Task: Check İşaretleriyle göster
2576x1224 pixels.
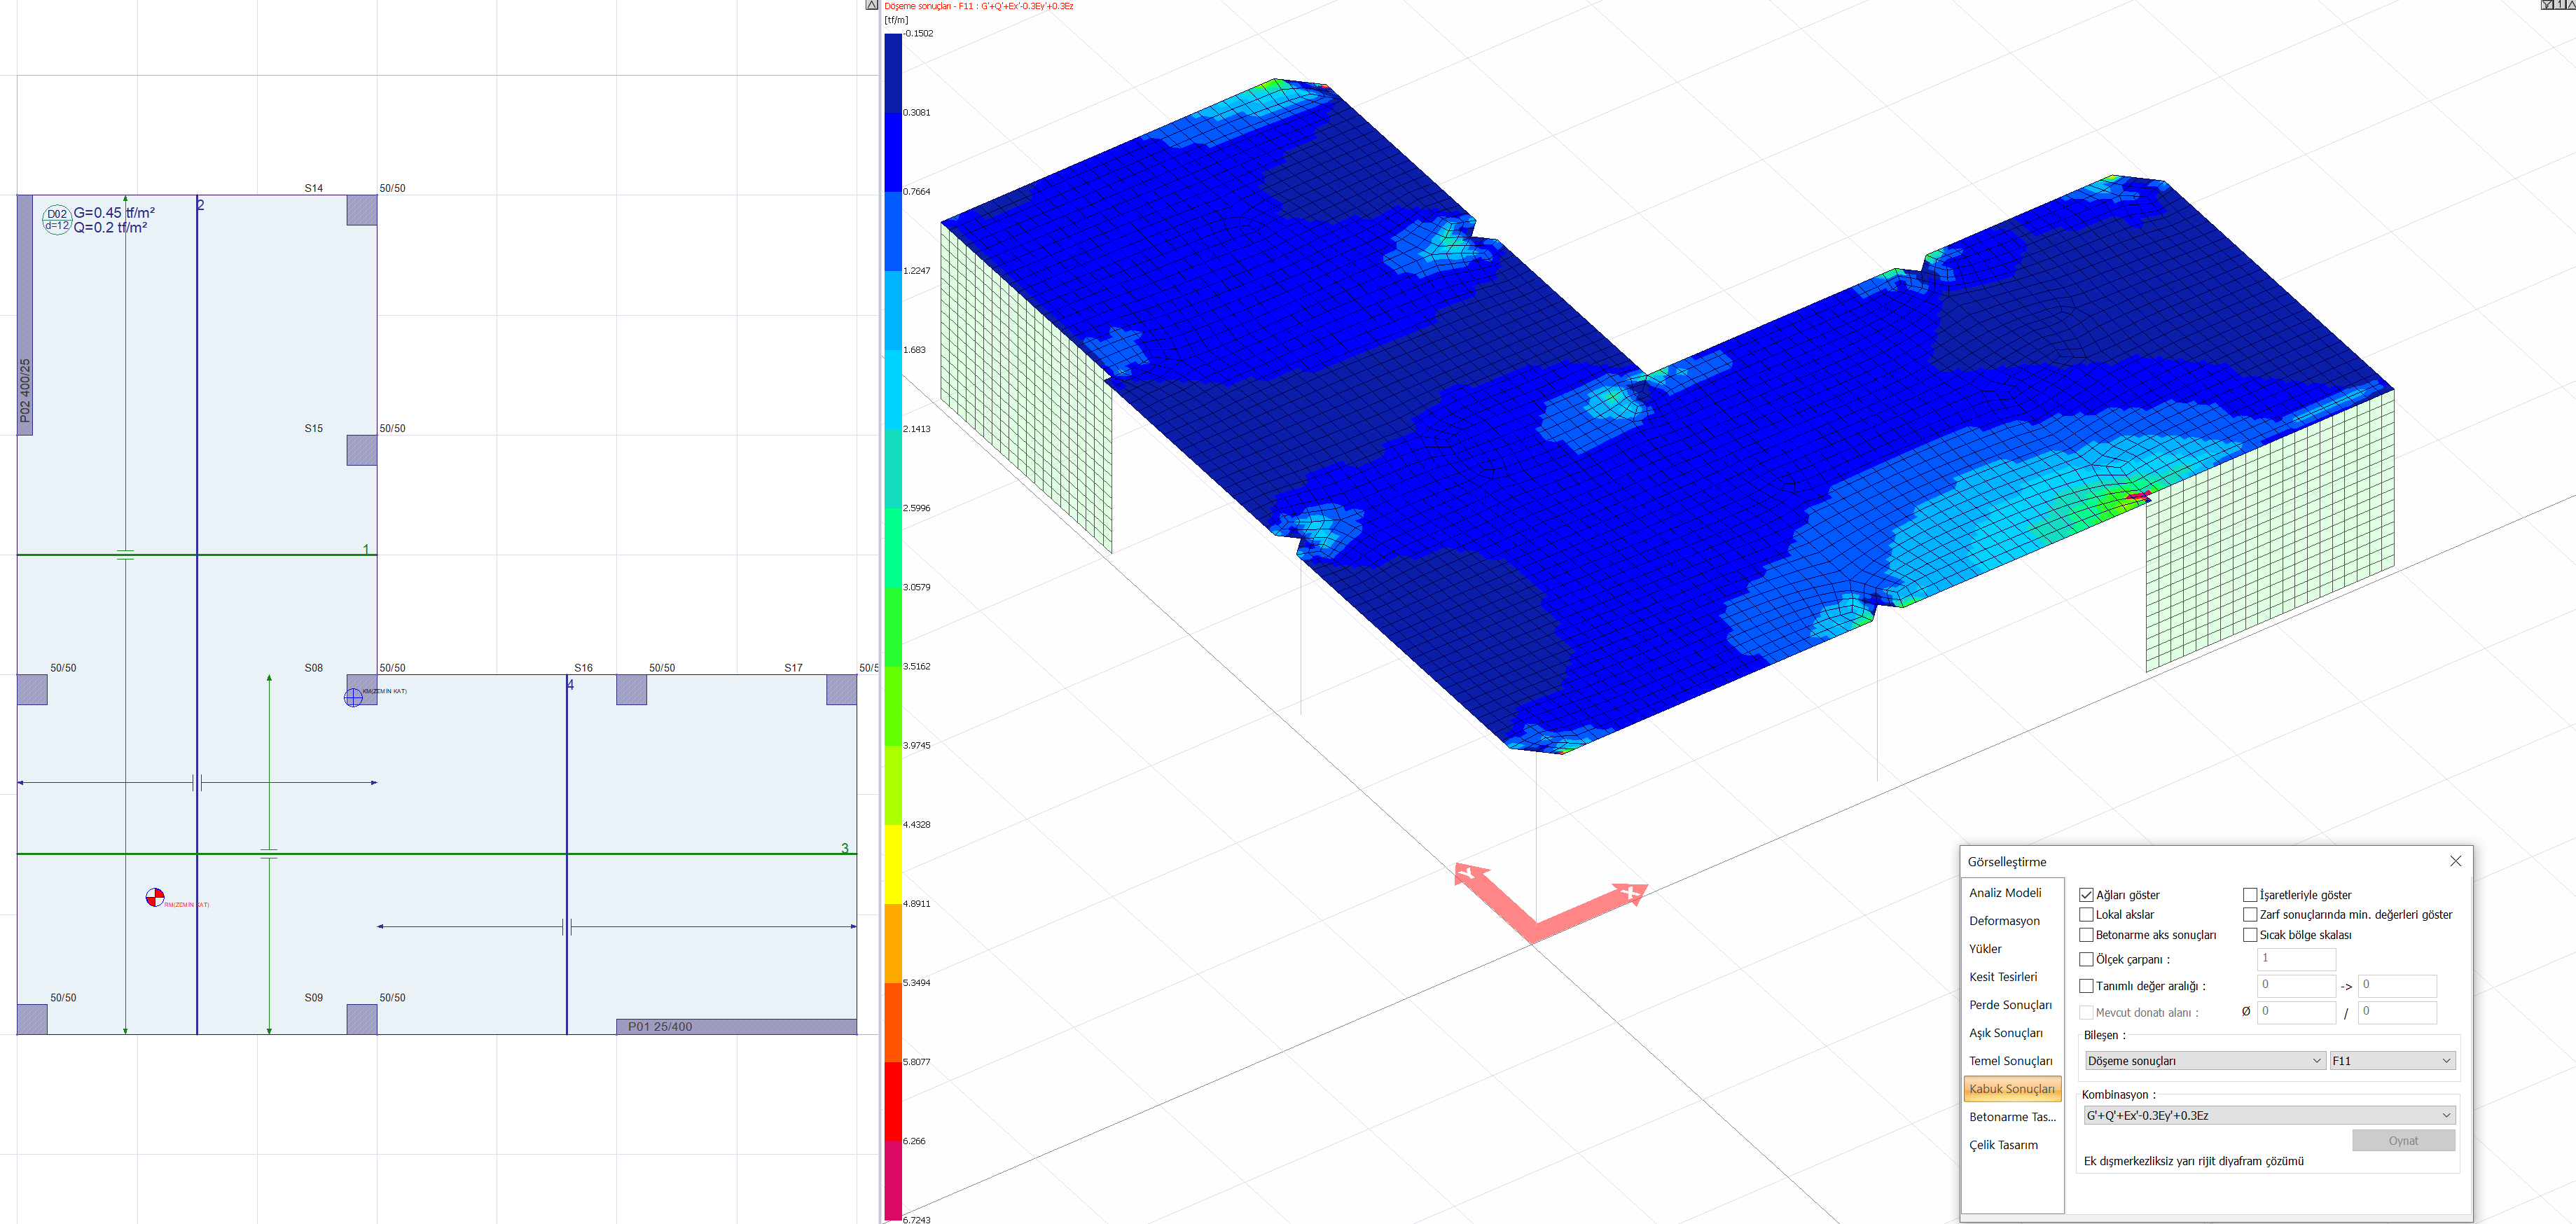Action: (x=2251, y=894)
